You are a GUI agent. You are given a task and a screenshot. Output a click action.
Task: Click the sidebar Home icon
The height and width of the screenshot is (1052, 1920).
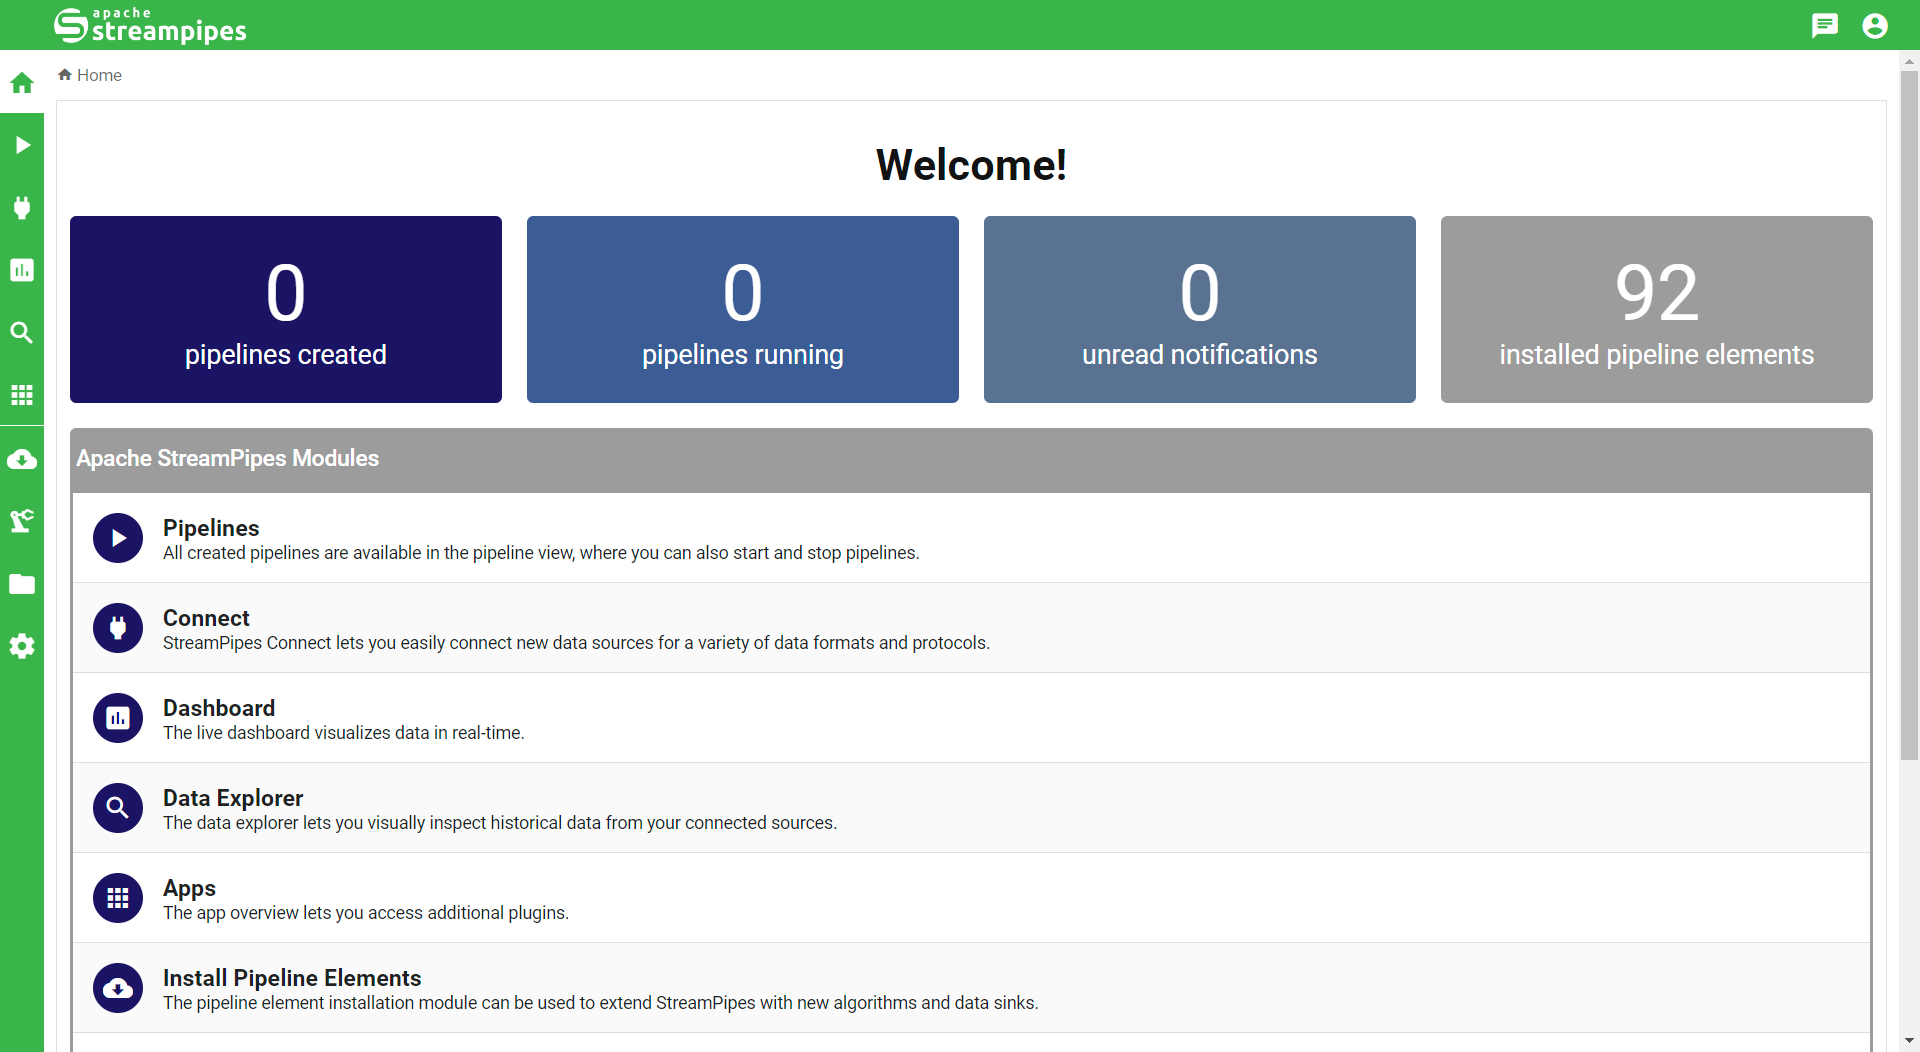(22, 83)
